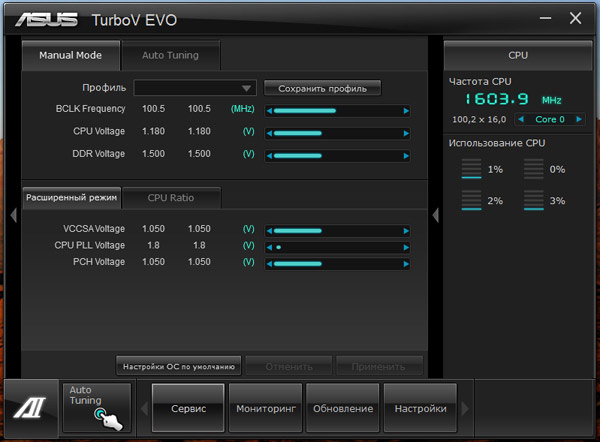600x442 pixels.
Task: Open the Настройки menu
Action: pos(420,408)
